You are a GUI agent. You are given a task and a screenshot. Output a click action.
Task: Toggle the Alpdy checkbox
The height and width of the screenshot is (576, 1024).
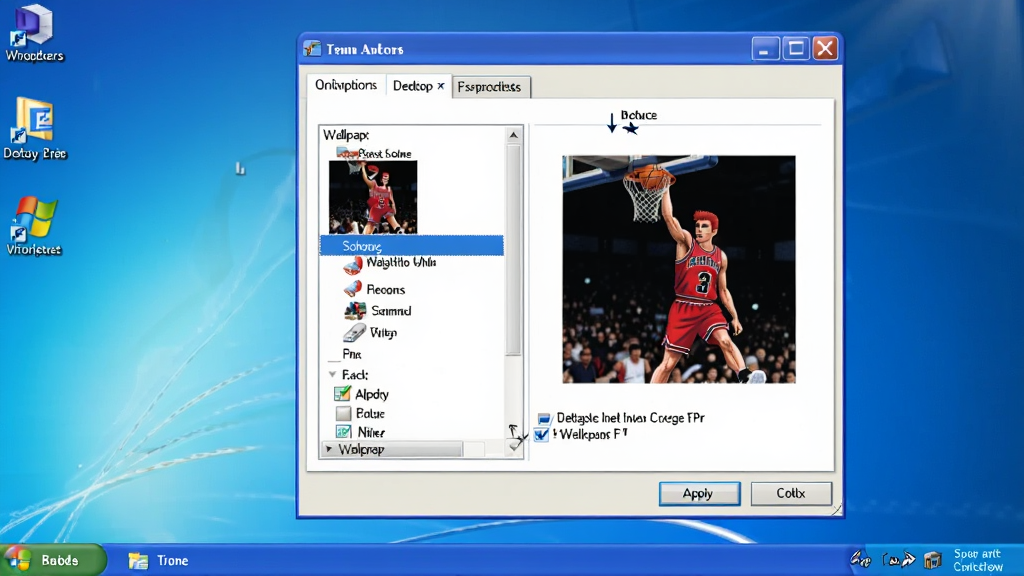click(343, 394)
